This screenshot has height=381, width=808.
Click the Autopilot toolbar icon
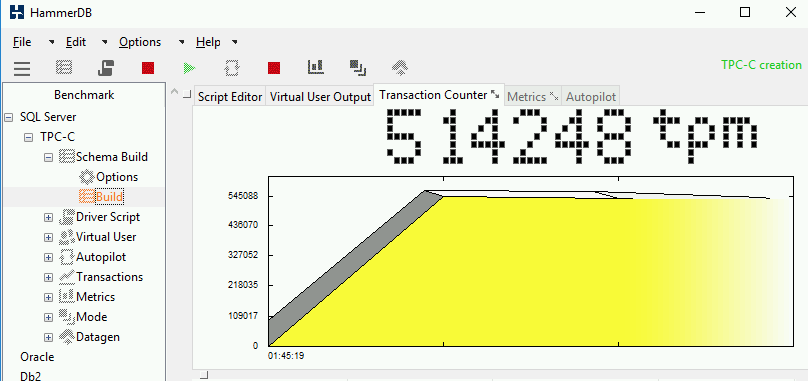coord(232,68)
